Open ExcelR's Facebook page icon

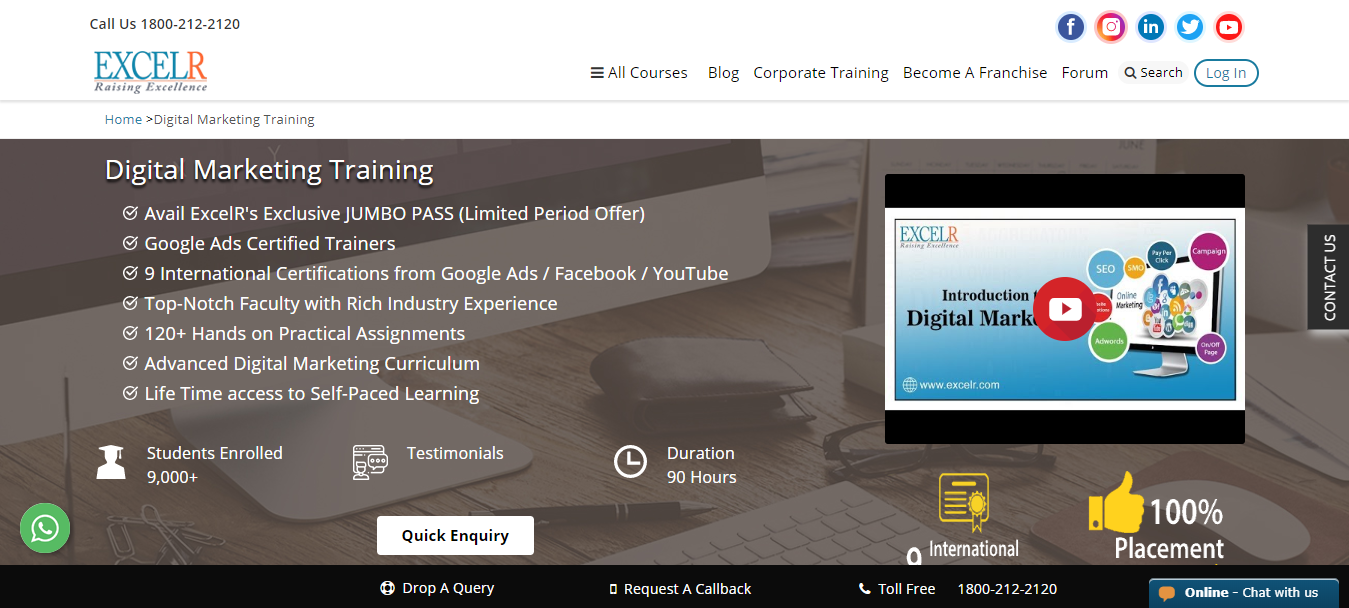tap(1070, 27)
